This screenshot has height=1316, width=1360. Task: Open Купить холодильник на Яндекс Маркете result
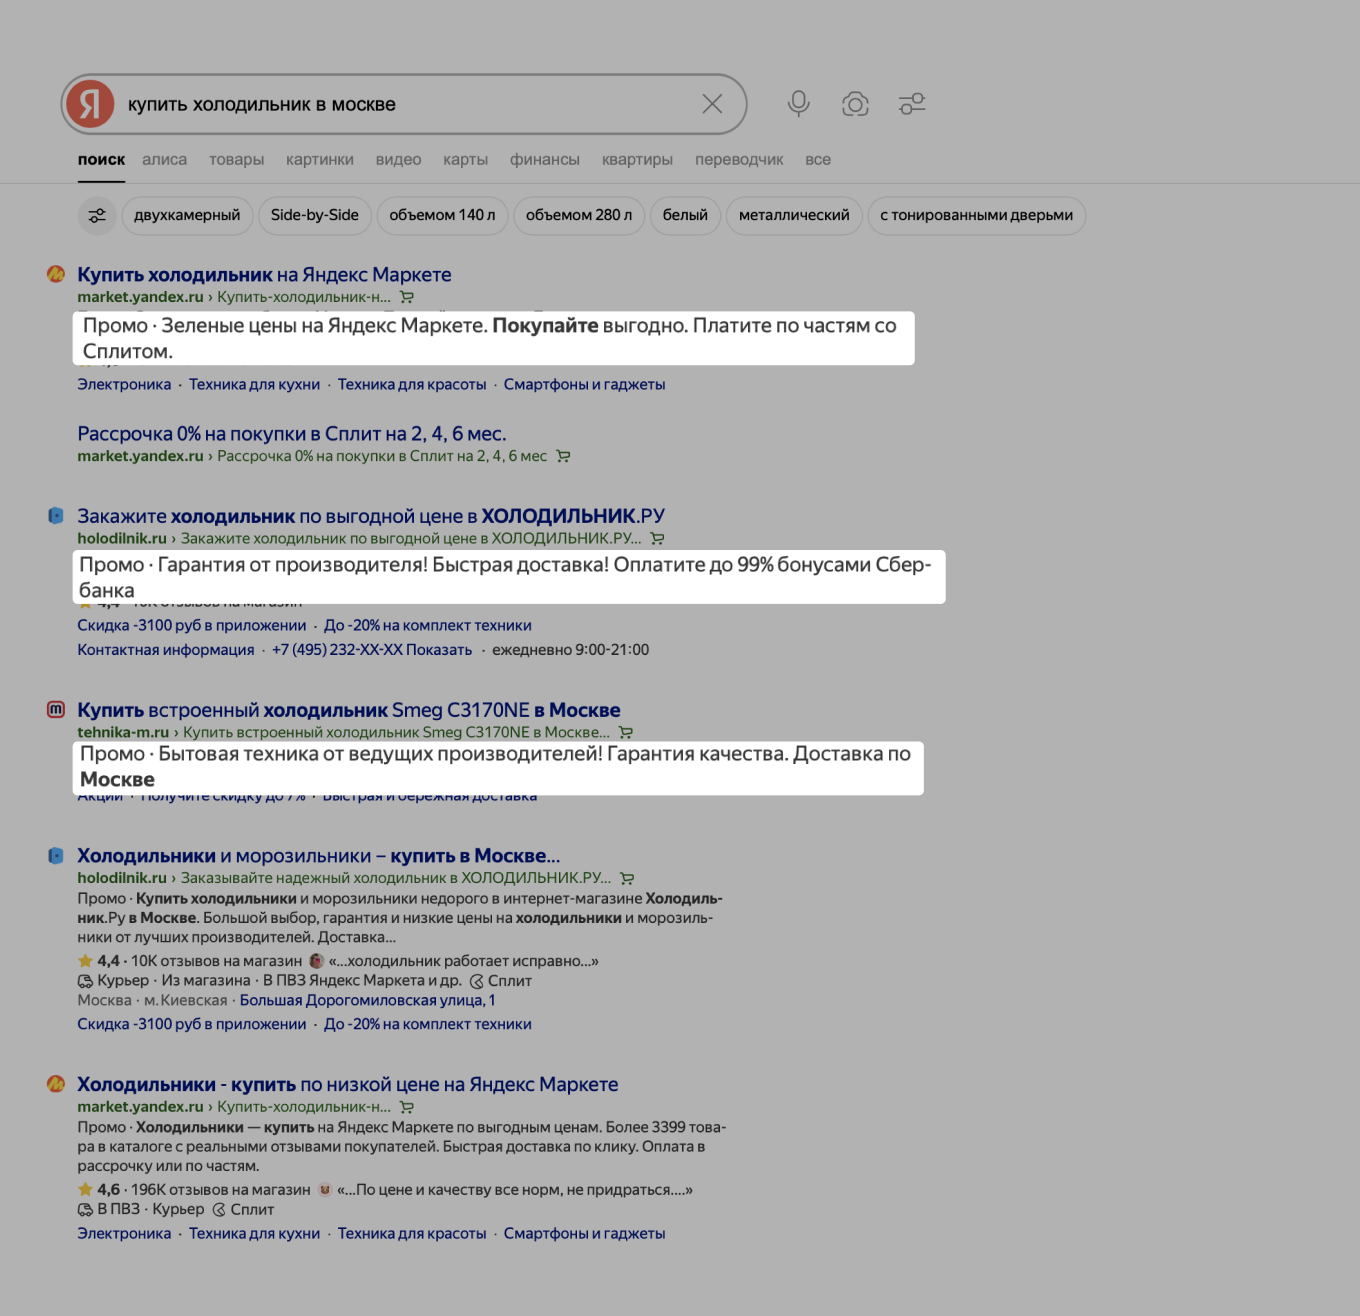(x=264, y=274)
